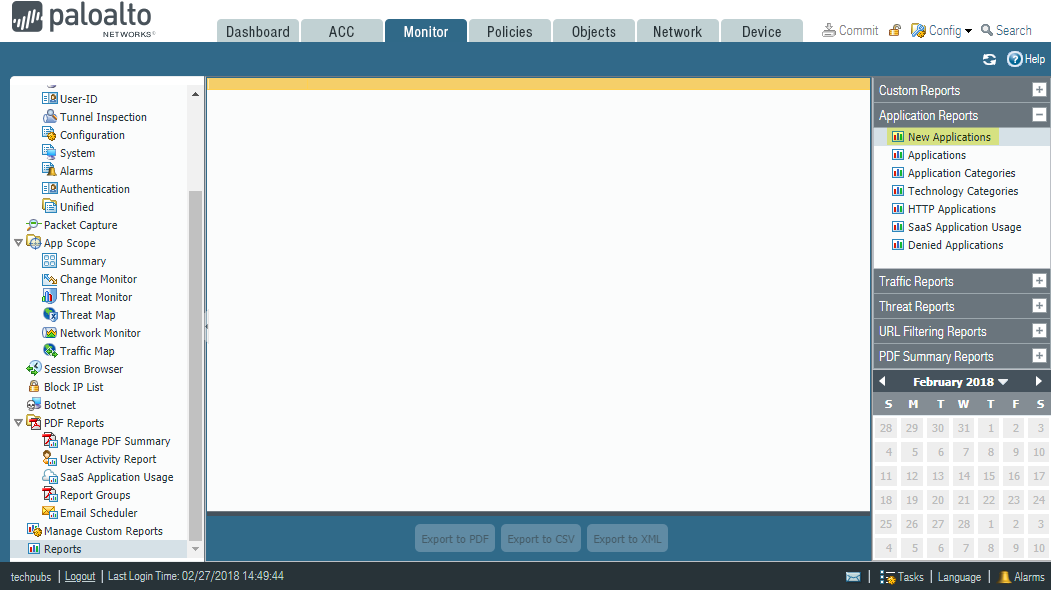
Task: Open the Alarms log icon
Action: click(x=50, y=170)
